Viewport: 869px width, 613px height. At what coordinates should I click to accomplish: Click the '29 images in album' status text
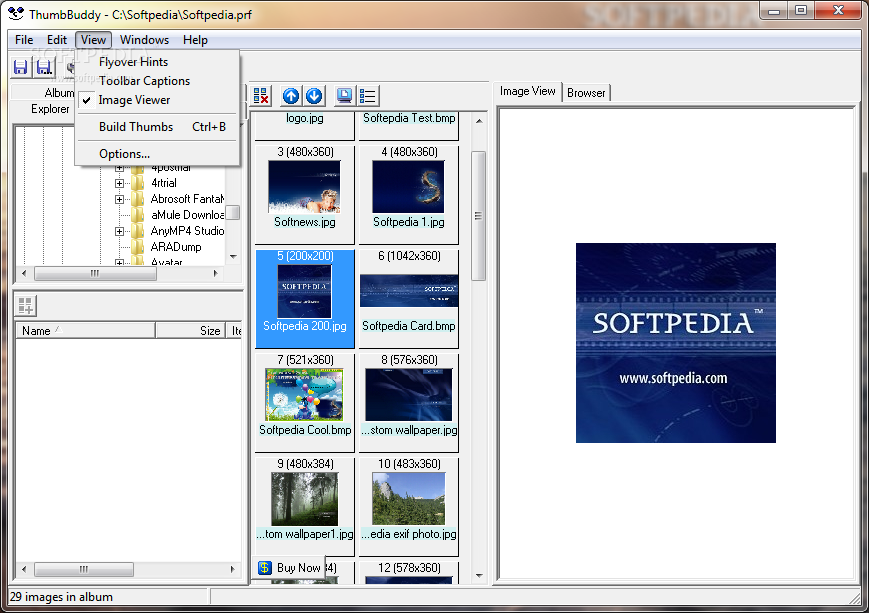click(62, 597)
